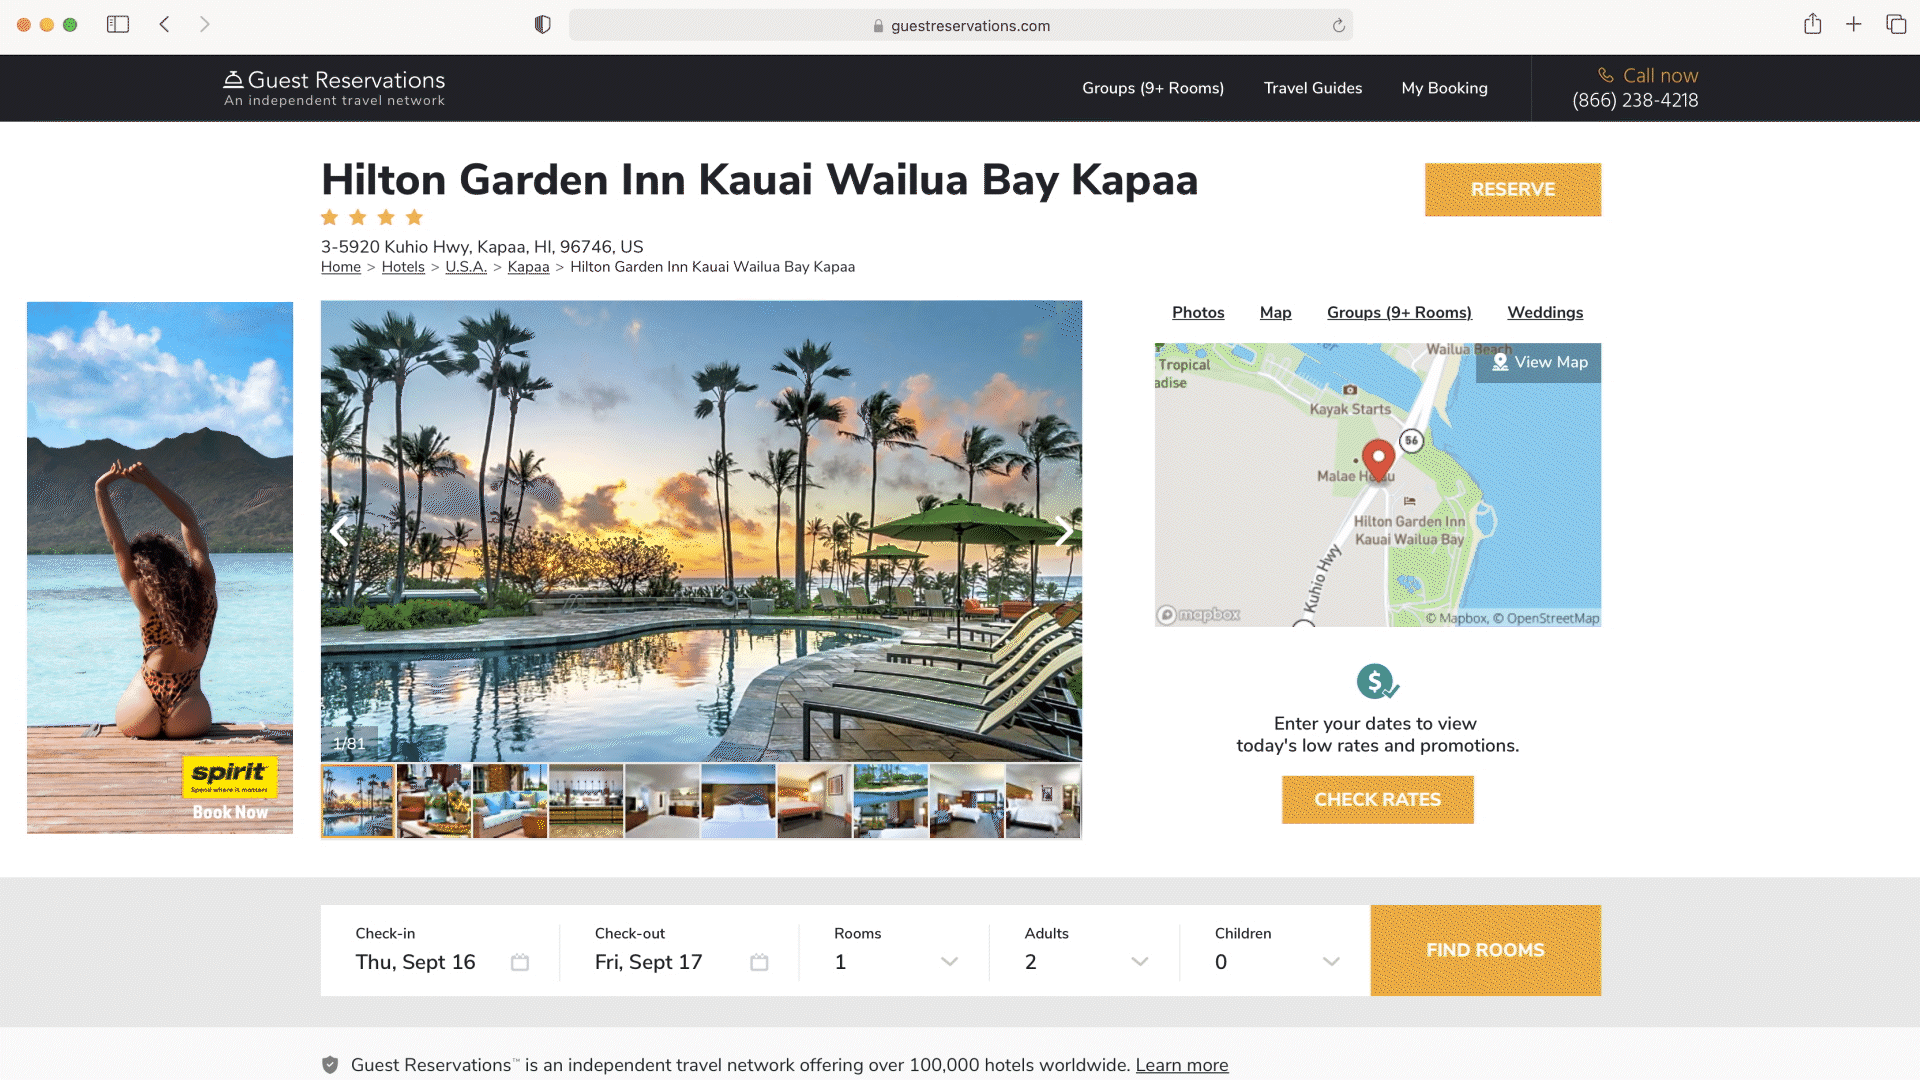The width and height of the screenshot is (1920, 1080).
Task: Switch to the Weddings tab
Action: 1545,312
